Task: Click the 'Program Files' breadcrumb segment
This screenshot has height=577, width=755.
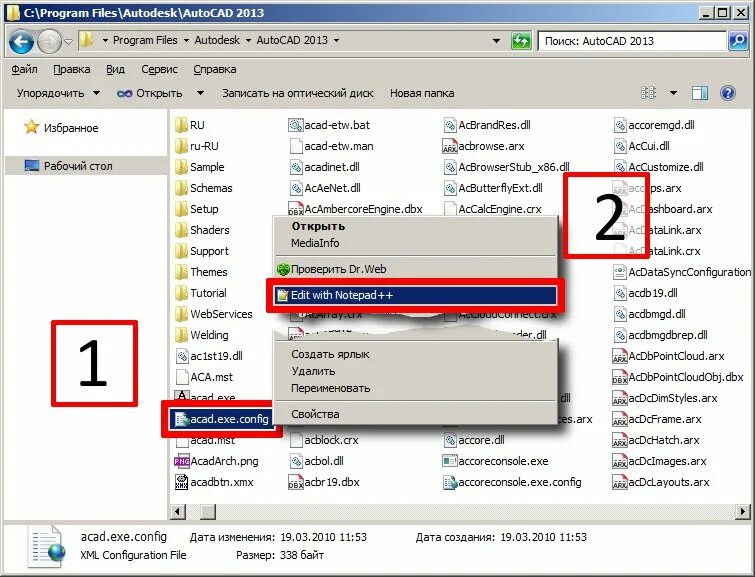Action: click(145, 40)
